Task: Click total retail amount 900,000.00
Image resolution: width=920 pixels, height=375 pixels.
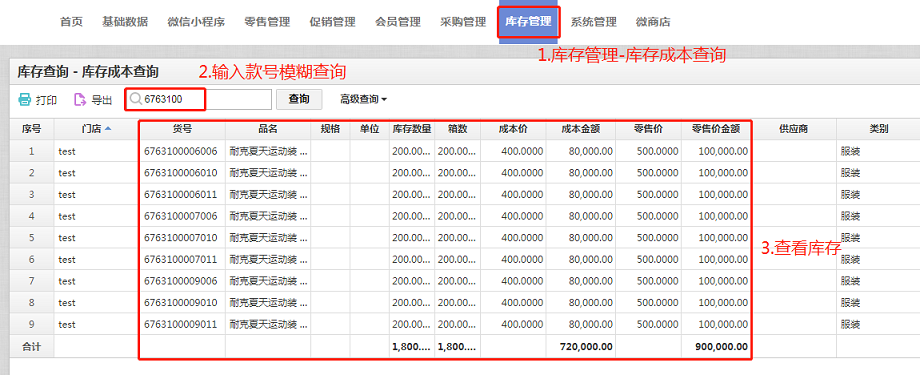Action: [x=722, y=347]
